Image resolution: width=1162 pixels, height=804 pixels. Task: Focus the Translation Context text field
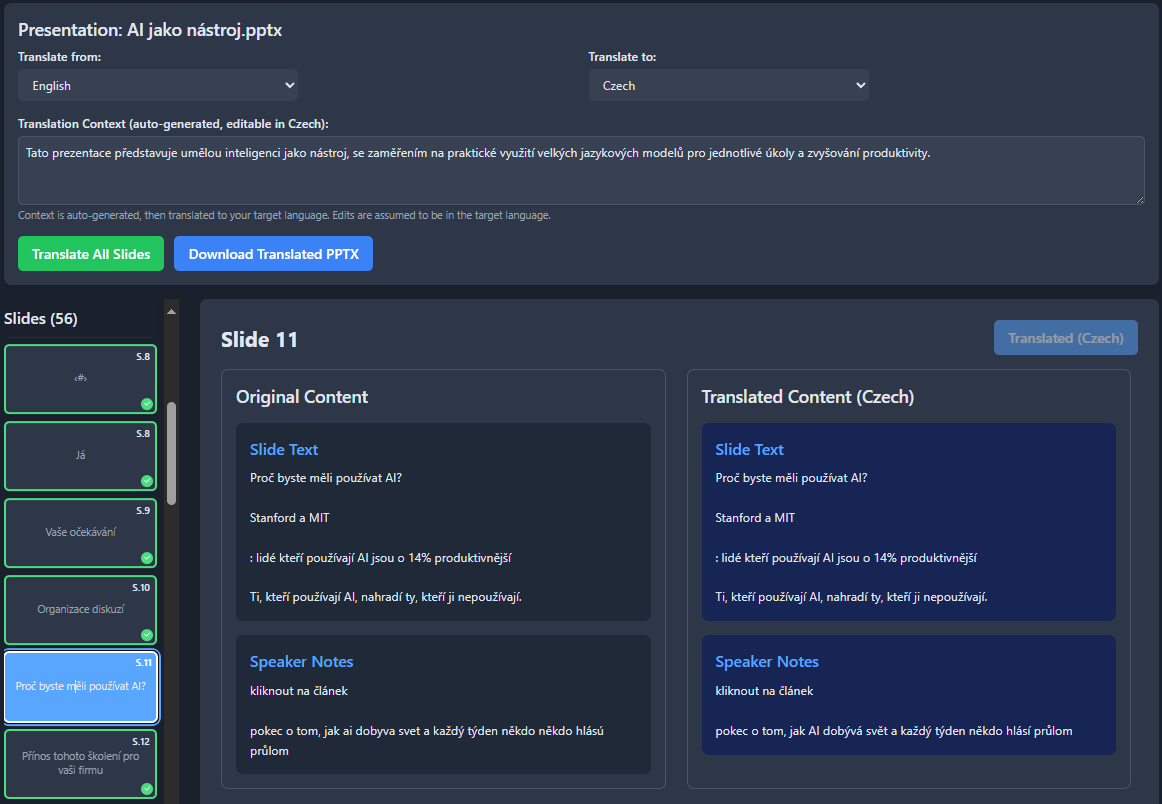click(x=580, y=170)
